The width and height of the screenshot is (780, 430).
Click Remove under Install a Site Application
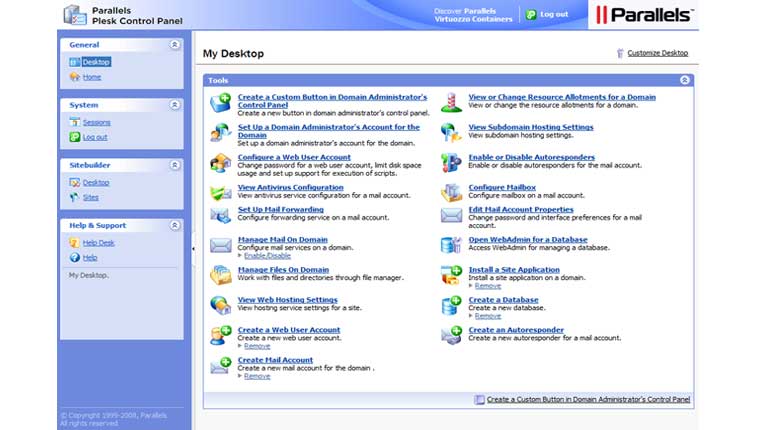click(x=488, y=286)
